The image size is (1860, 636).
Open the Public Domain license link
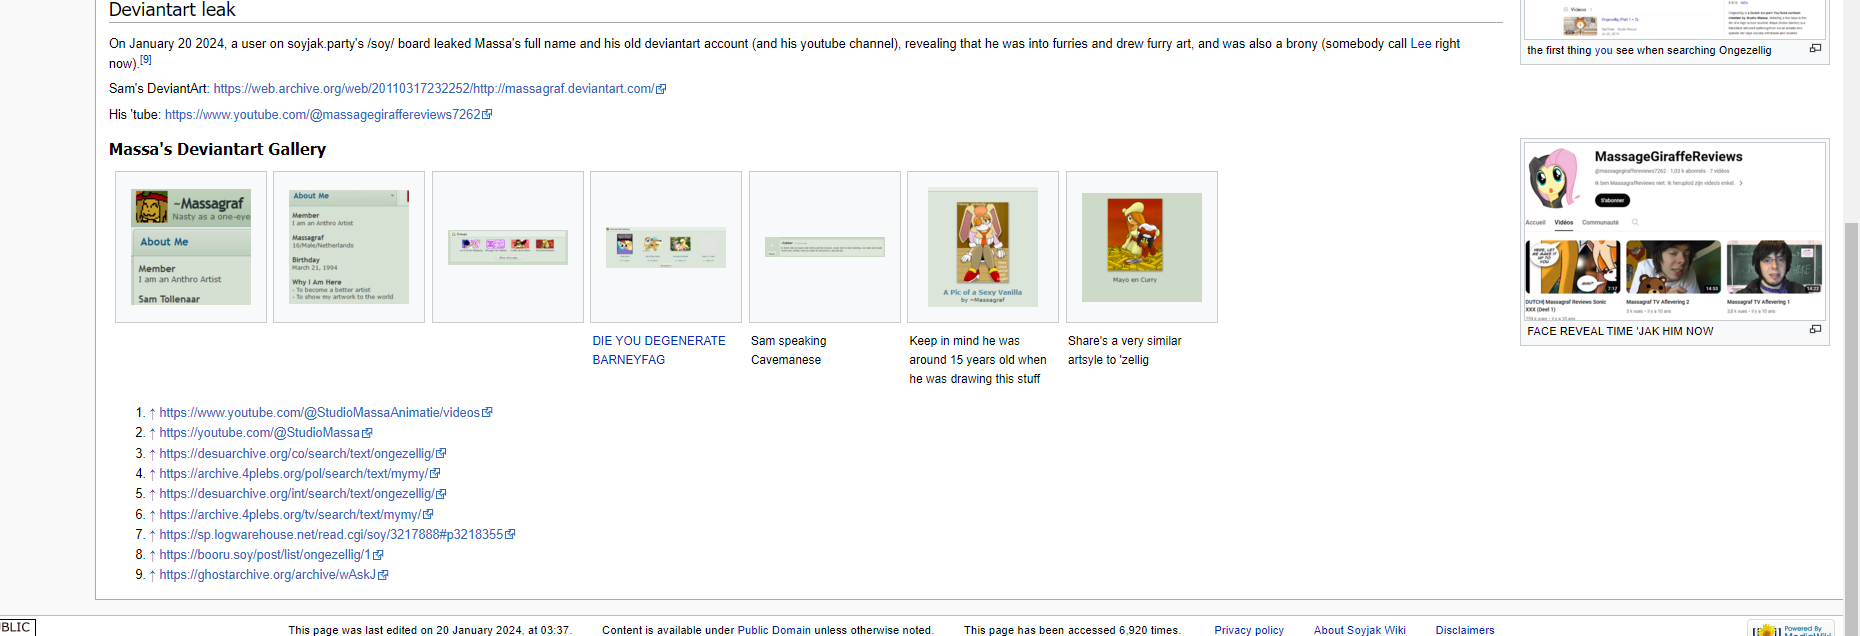773,630
